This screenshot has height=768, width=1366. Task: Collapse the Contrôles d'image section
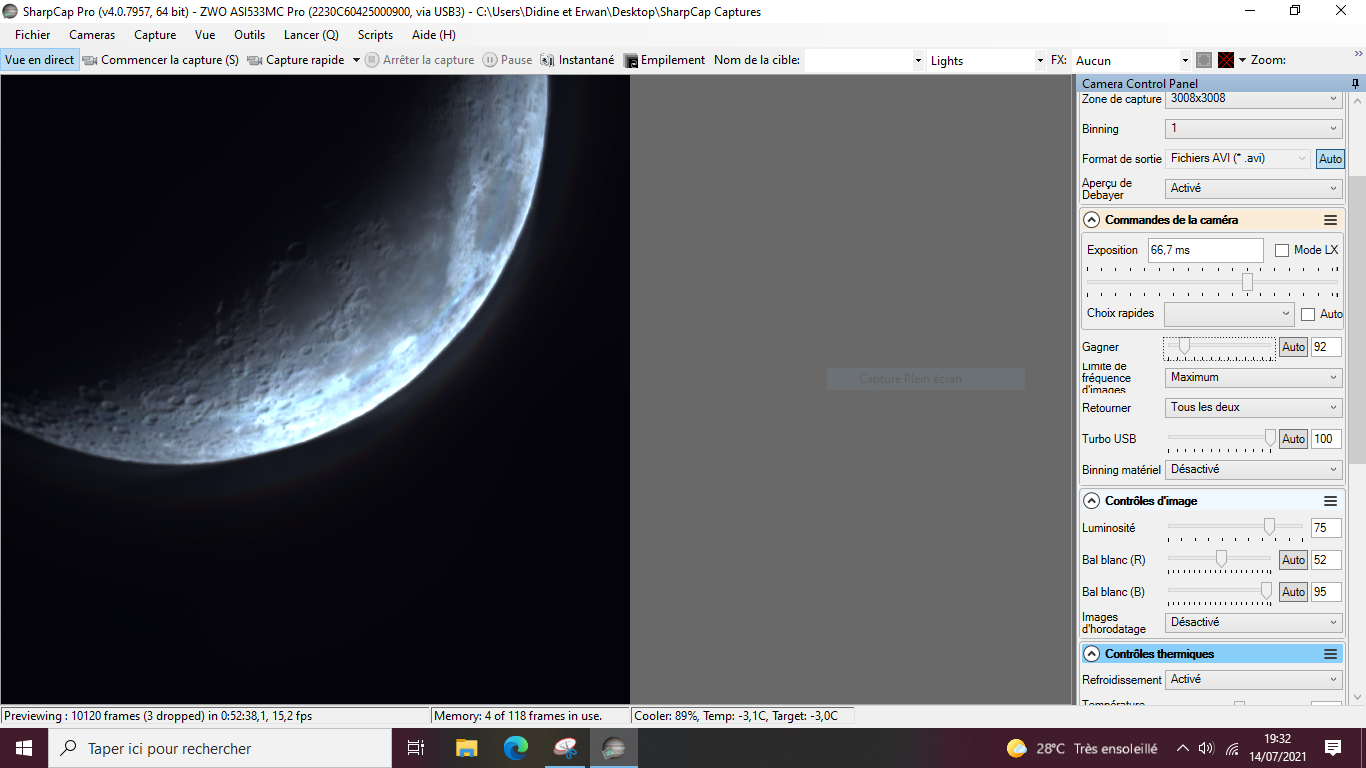point(1091,501)
